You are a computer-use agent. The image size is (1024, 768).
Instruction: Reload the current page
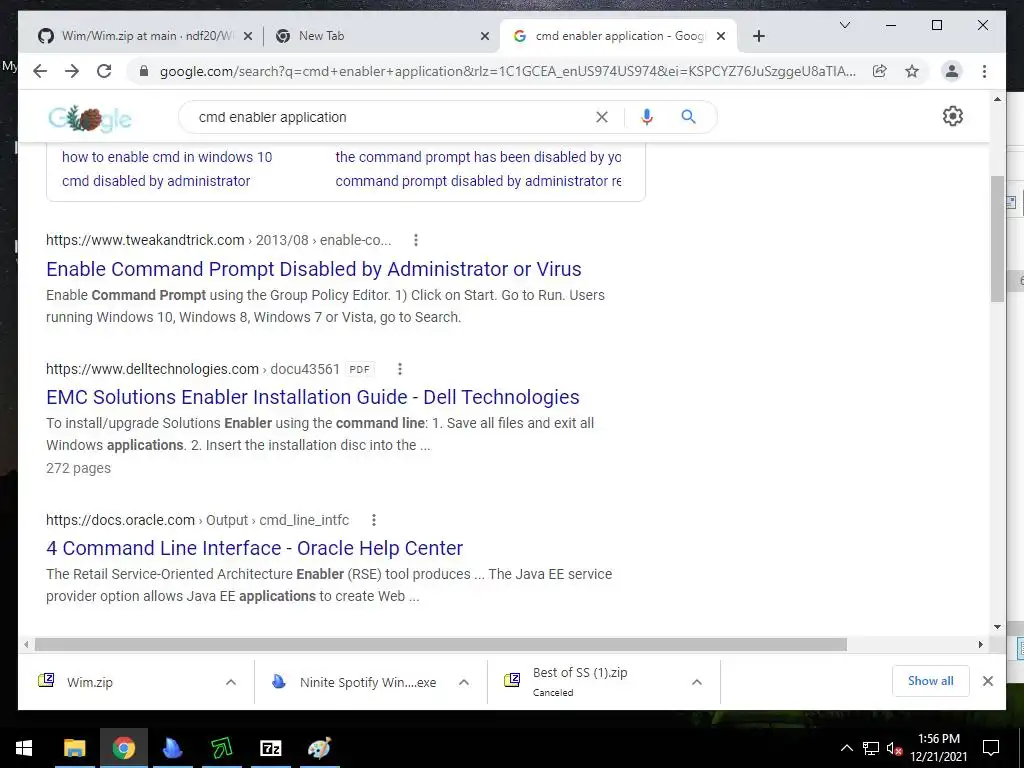click(104, 71)
